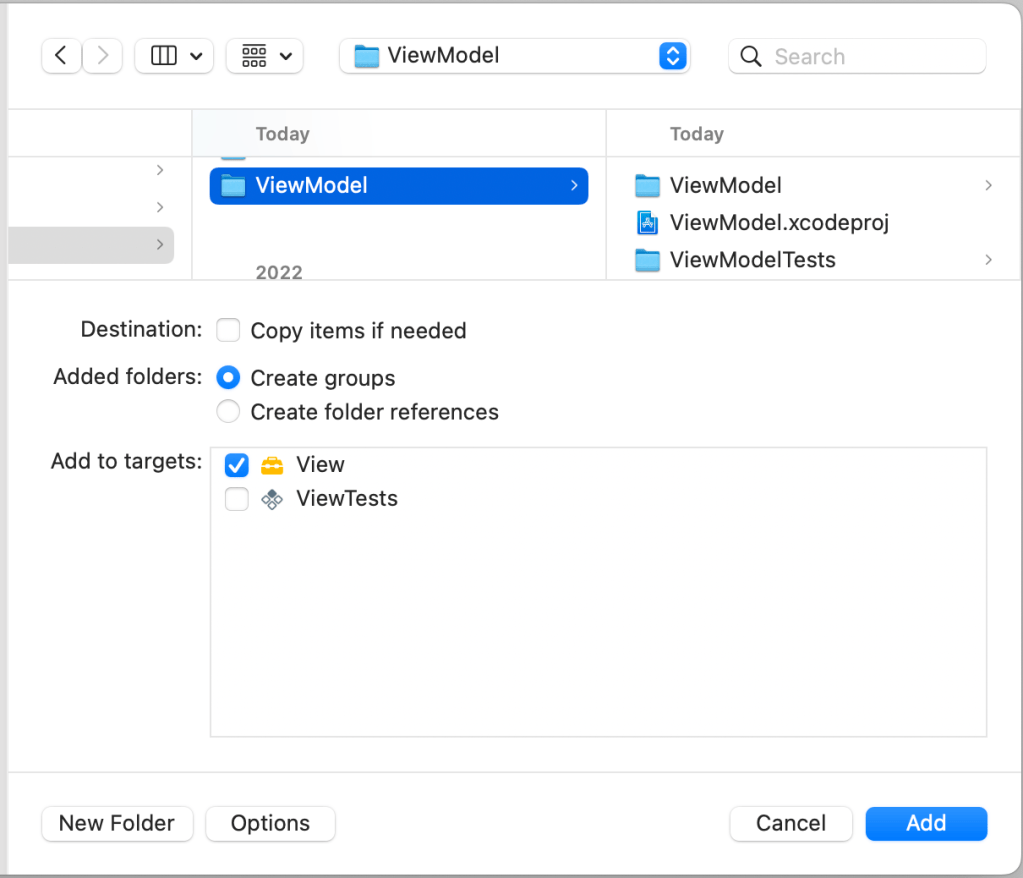Click the Add button

(926, 823)
